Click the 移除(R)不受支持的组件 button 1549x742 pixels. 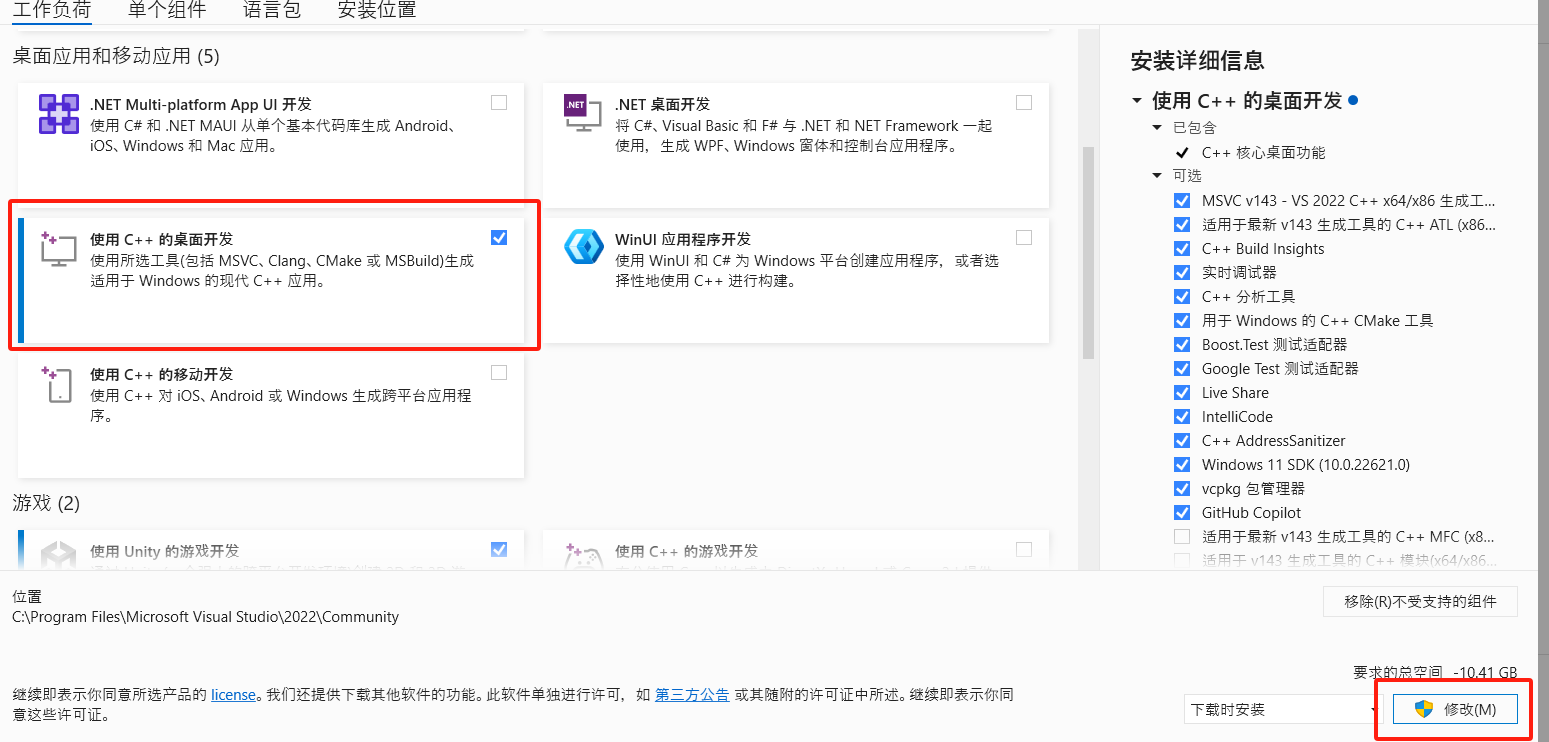coord(1420,601)
